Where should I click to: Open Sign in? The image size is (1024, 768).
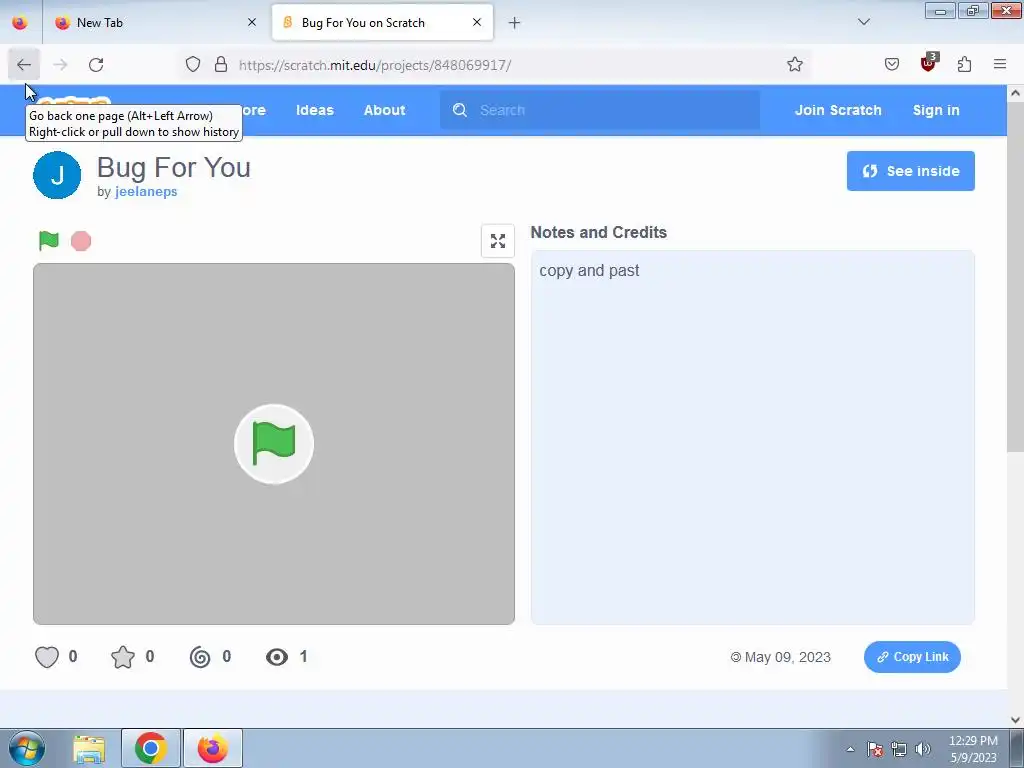click(x=936, y=110)
